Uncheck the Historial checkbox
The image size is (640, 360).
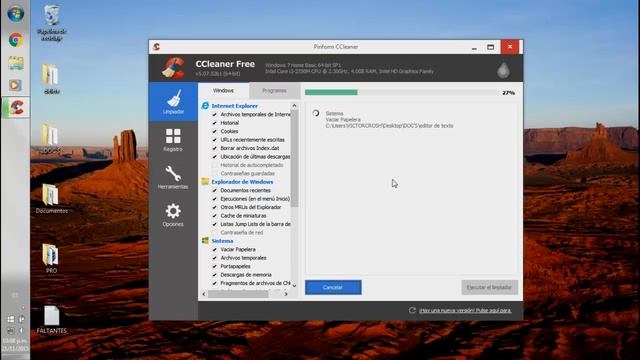215,123
